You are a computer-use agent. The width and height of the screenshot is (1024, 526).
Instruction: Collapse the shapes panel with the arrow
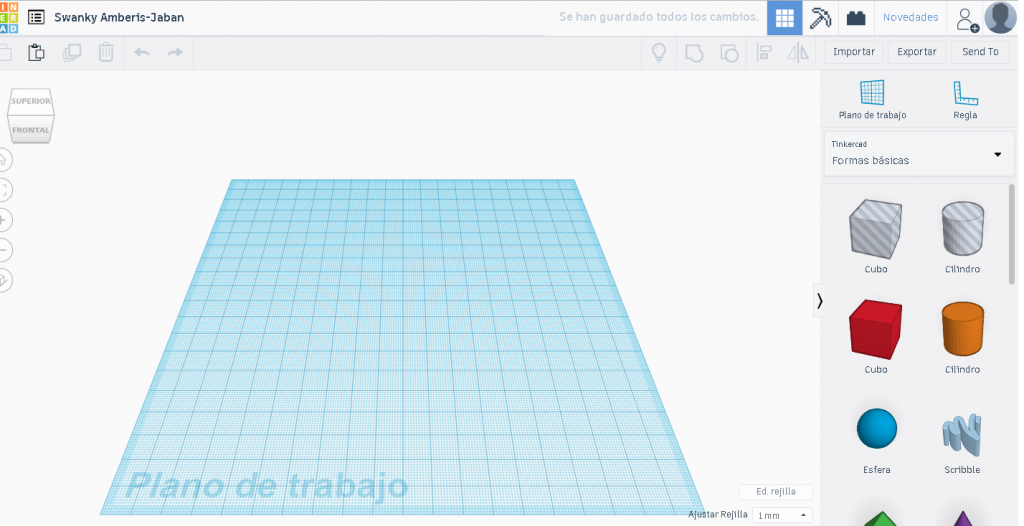point(819,300)
